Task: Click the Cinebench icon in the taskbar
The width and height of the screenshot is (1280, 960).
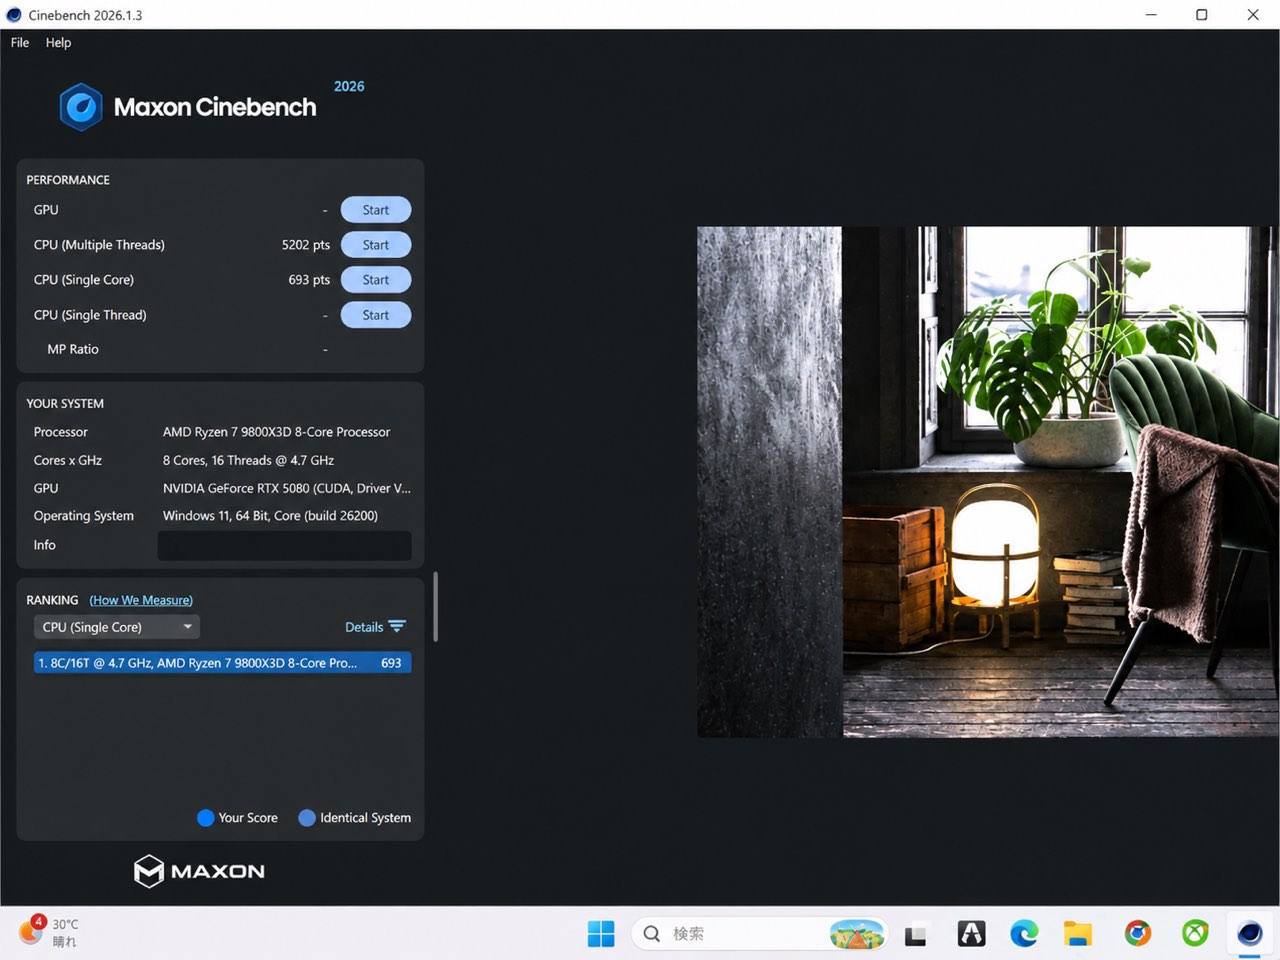Action: click(x=1249, y=934)
